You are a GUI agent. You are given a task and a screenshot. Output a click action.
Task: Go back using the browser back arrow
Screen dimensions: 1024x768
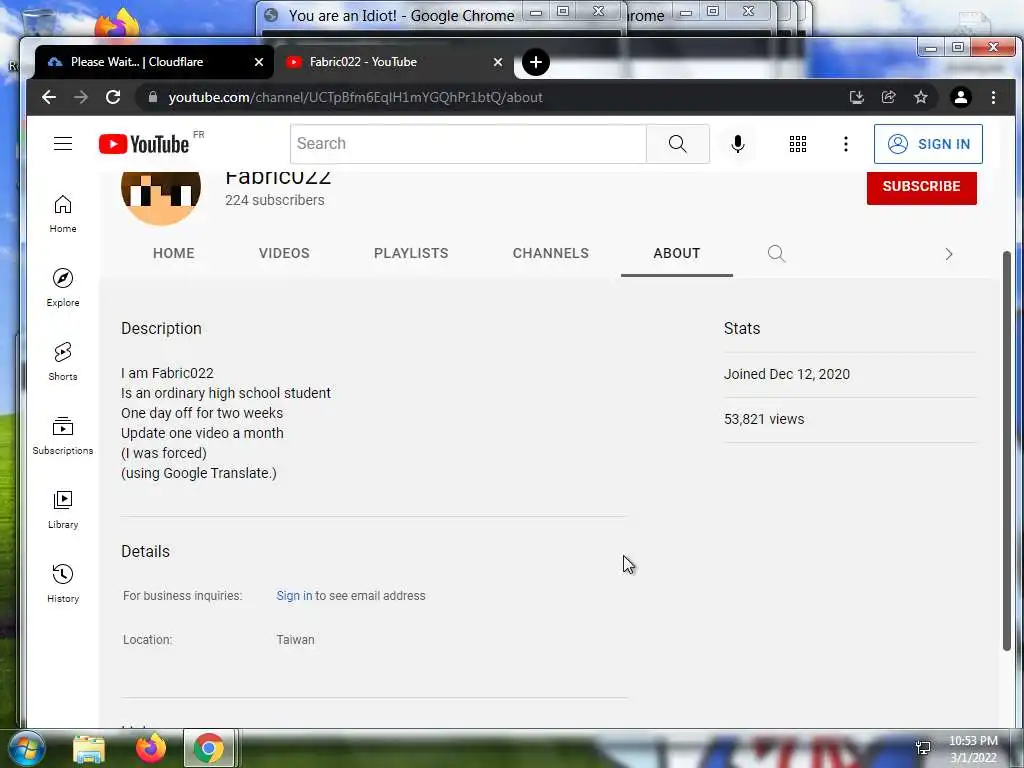[49, 97]
